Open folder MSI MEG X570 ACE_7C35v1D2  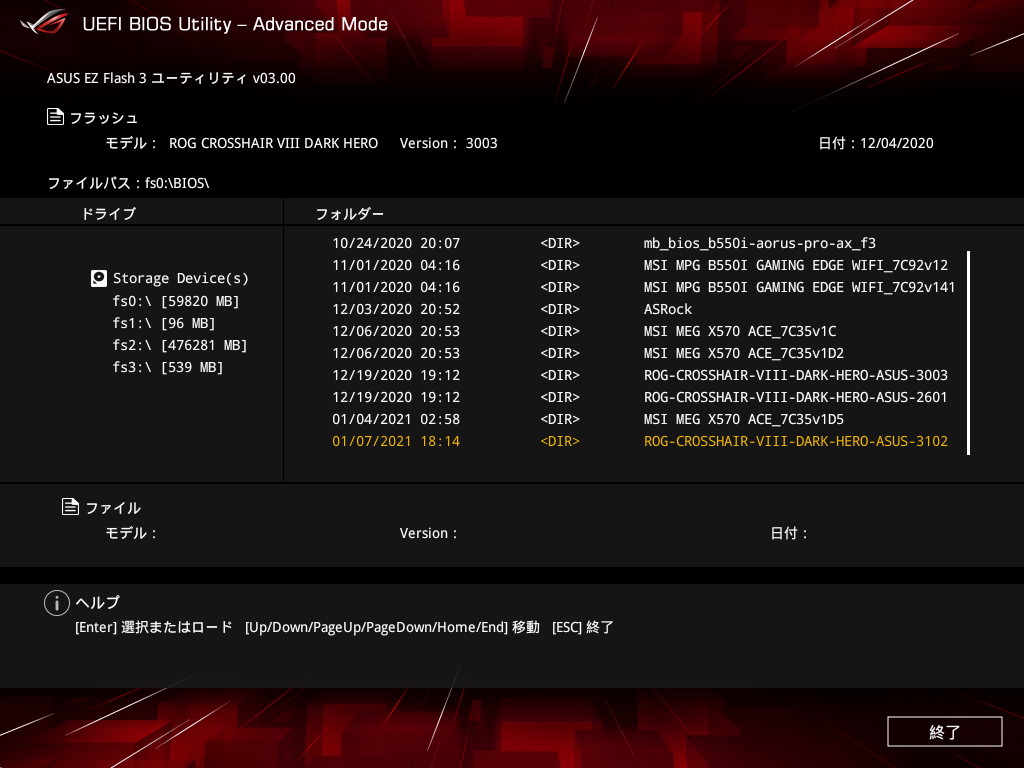(x=744, y=353)
